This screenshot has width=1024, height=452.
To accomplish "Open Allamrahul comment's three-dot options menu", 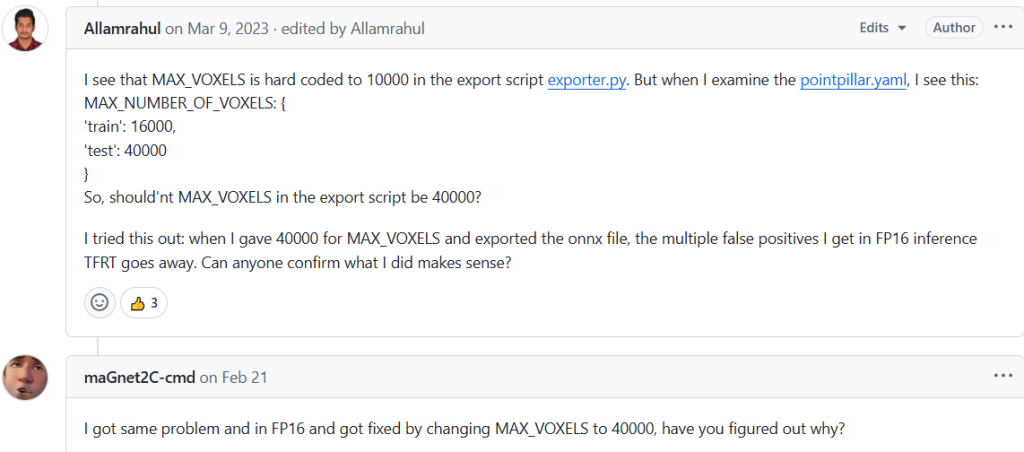I will pos(1003,28).
